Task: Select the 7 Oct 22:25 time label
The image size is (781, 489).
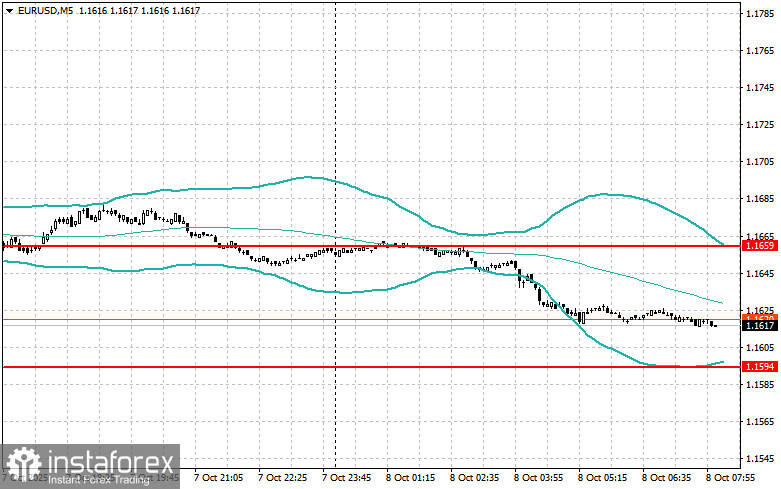Action: click(282, 478)
